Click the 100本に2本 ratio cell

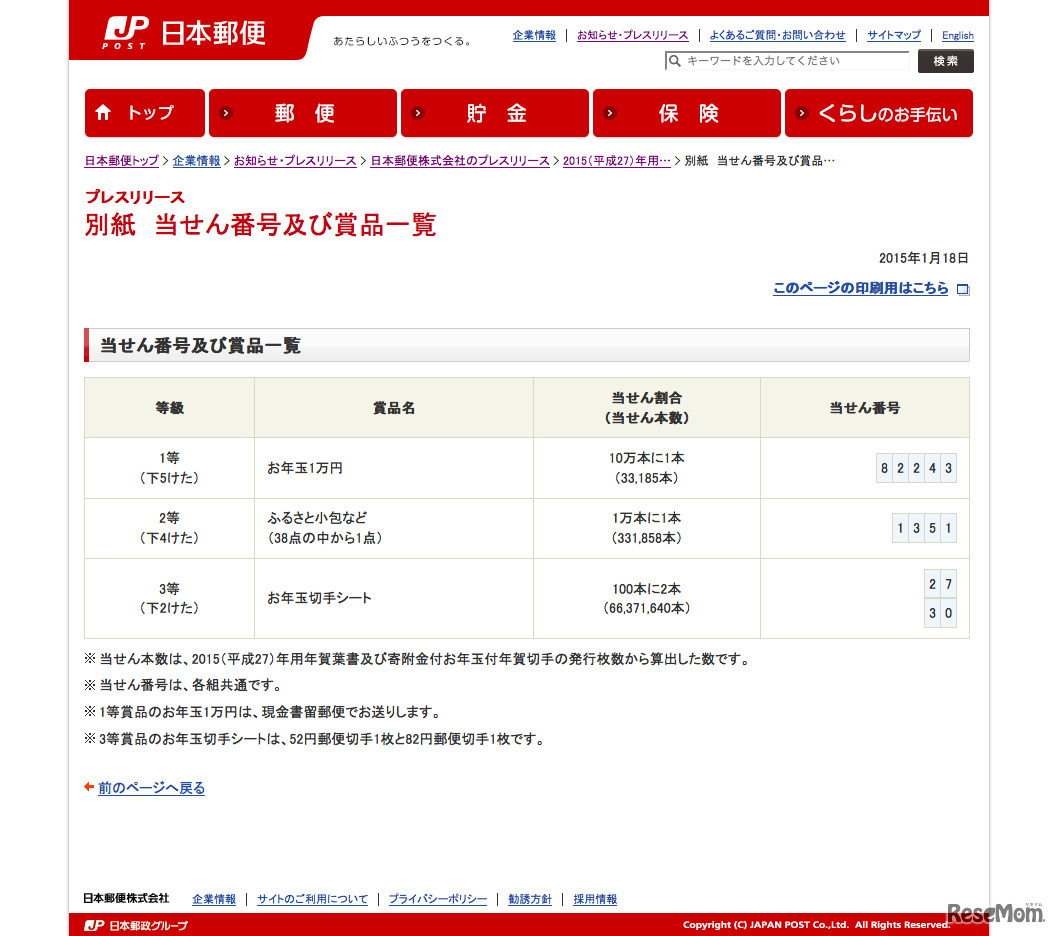coord(646,598)
